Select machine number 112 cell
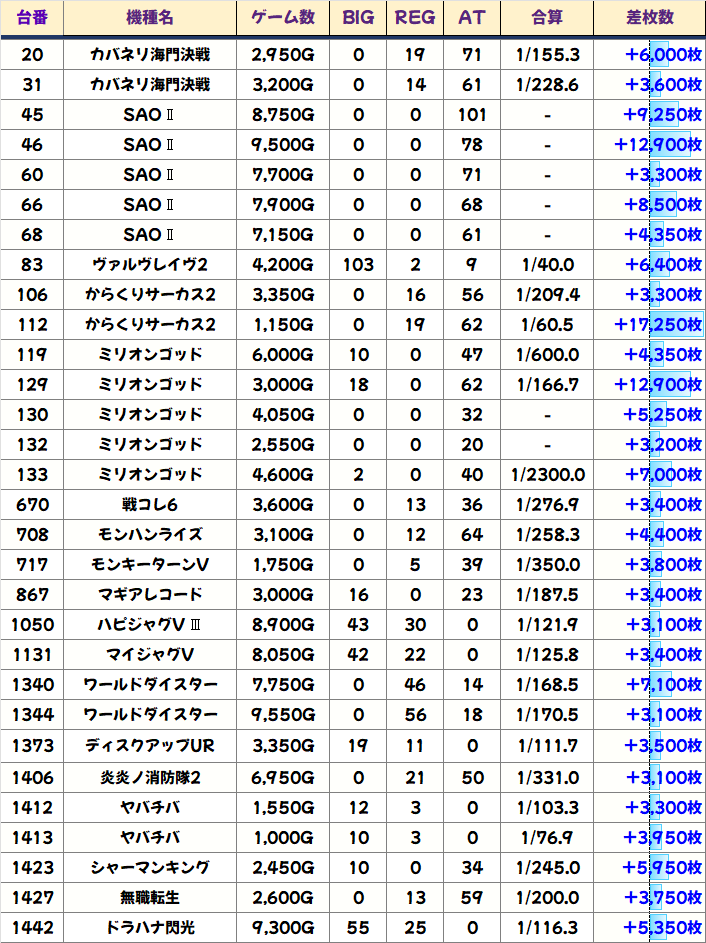The height and width of the screenshot is (943, 706). [x=32, y=325]
